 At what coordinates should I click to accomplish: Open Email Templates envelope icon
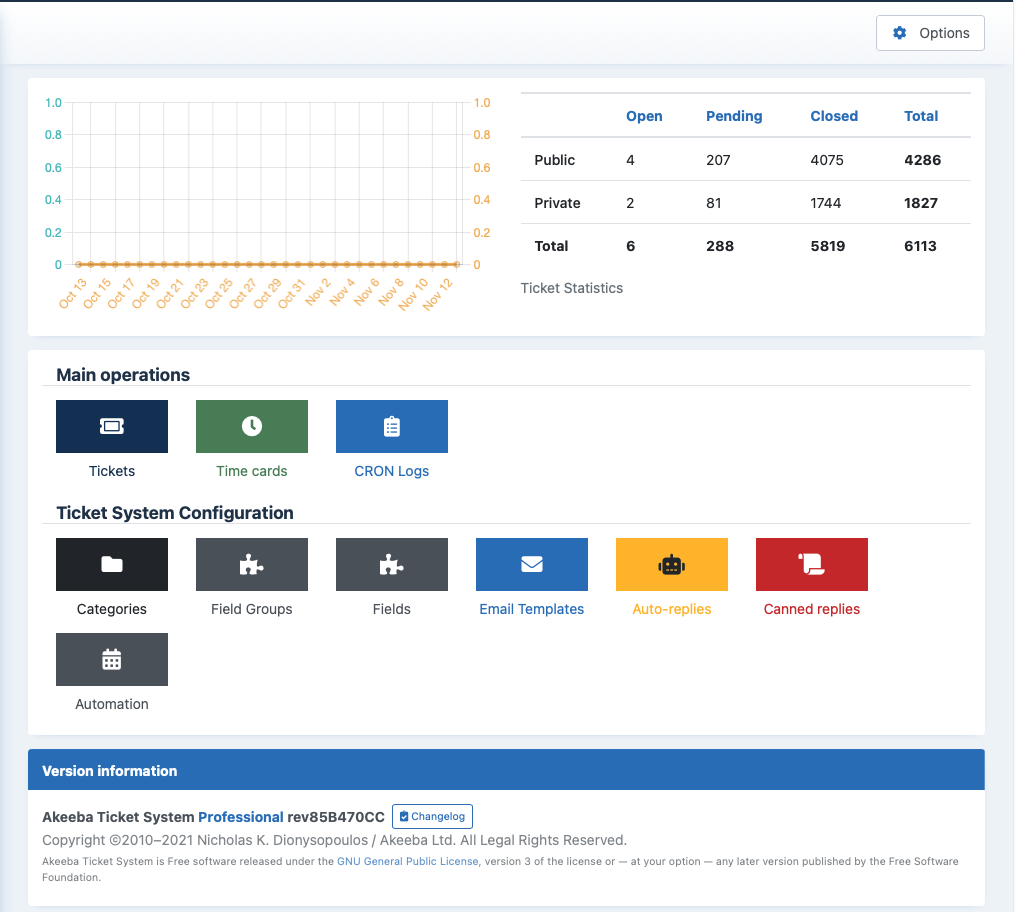[532, 564]
